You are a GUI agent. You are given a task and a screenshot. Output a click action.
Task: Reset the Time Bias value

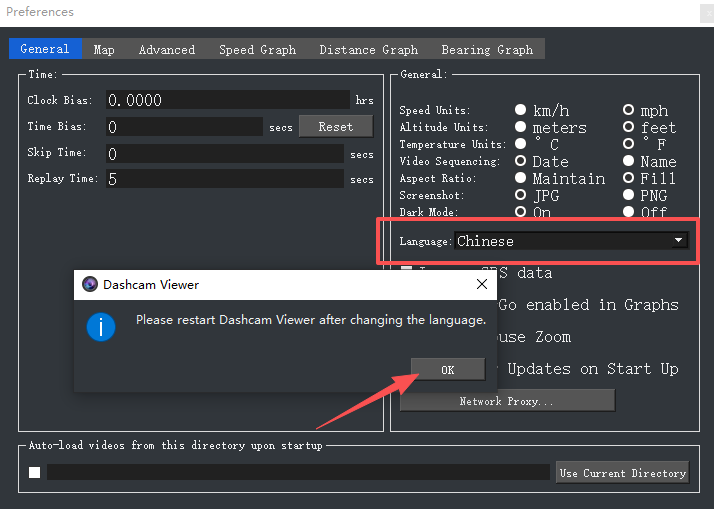336,127
